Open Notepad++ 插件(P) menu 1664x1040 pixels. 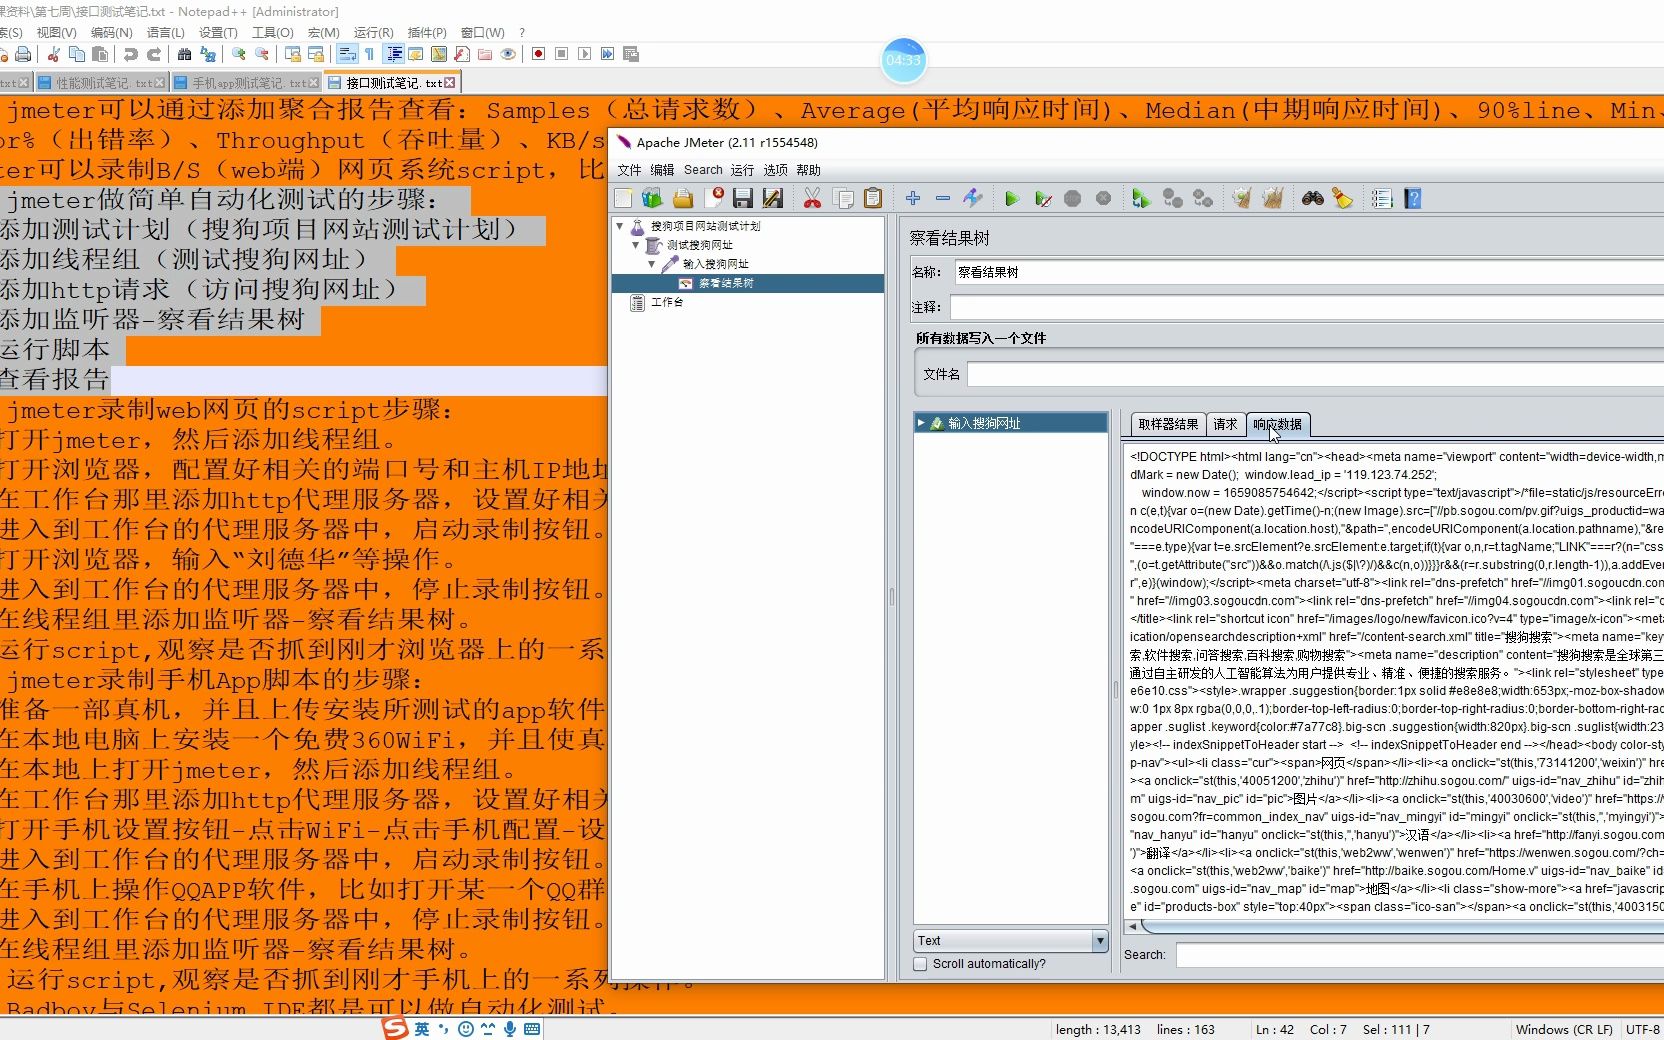pyautogui.click(x=427, y=32)
